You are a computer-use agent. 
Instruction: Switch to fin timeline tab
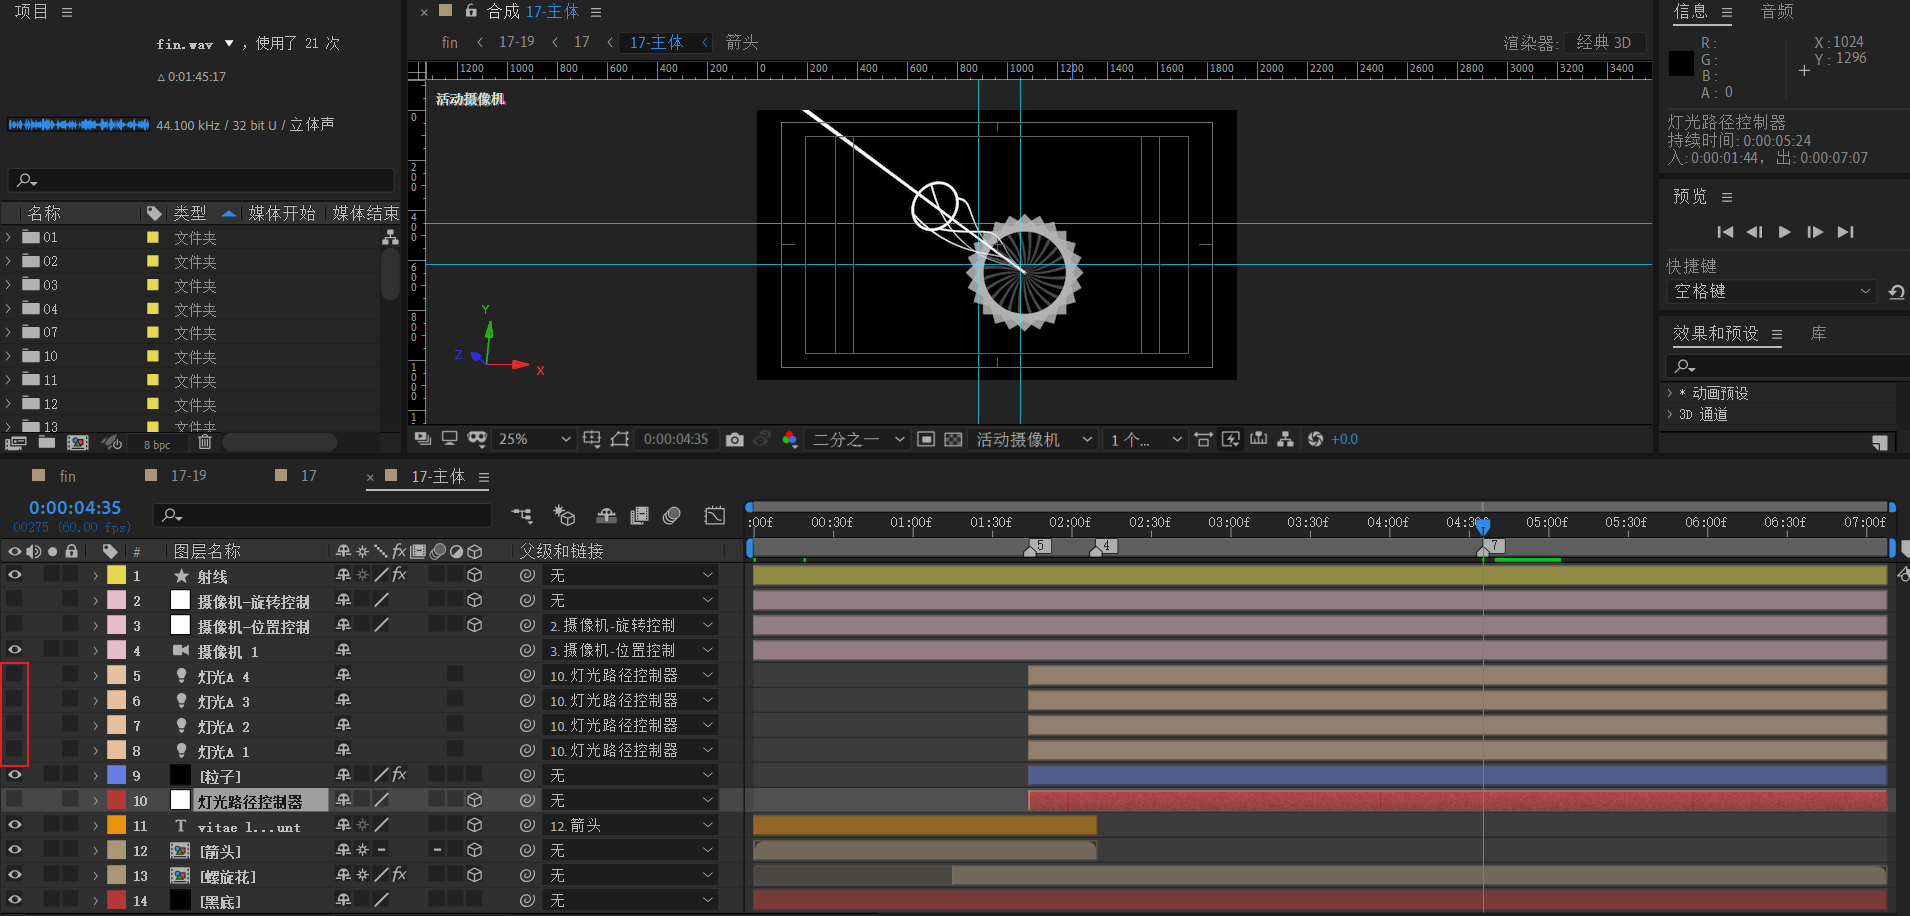coord(67,476)
